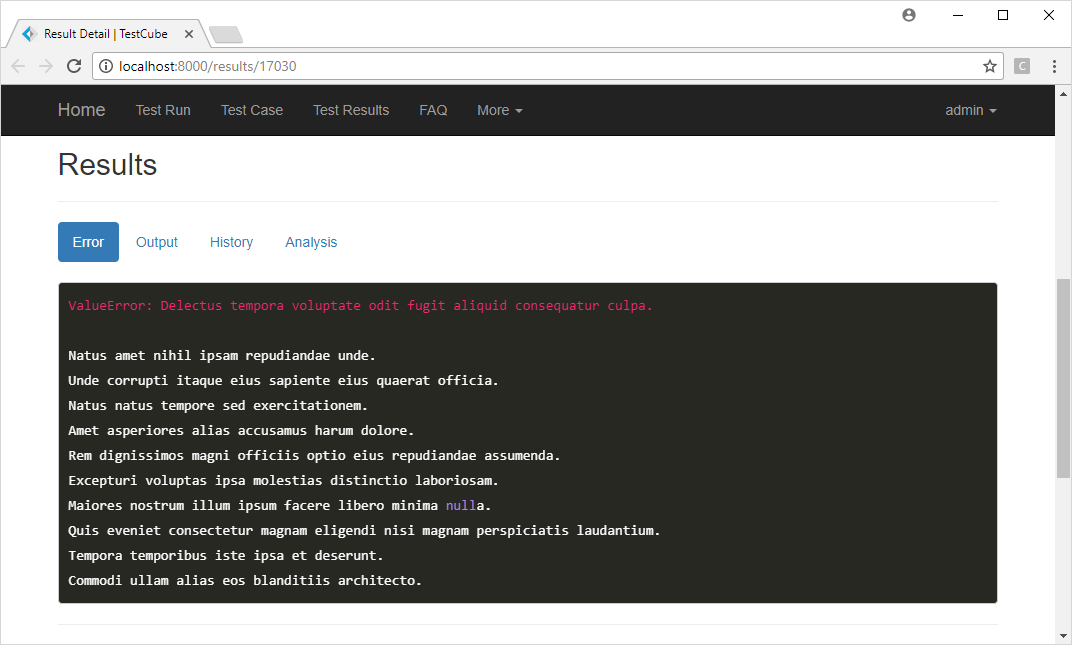Open the Test Results page

tap(351, 110)
